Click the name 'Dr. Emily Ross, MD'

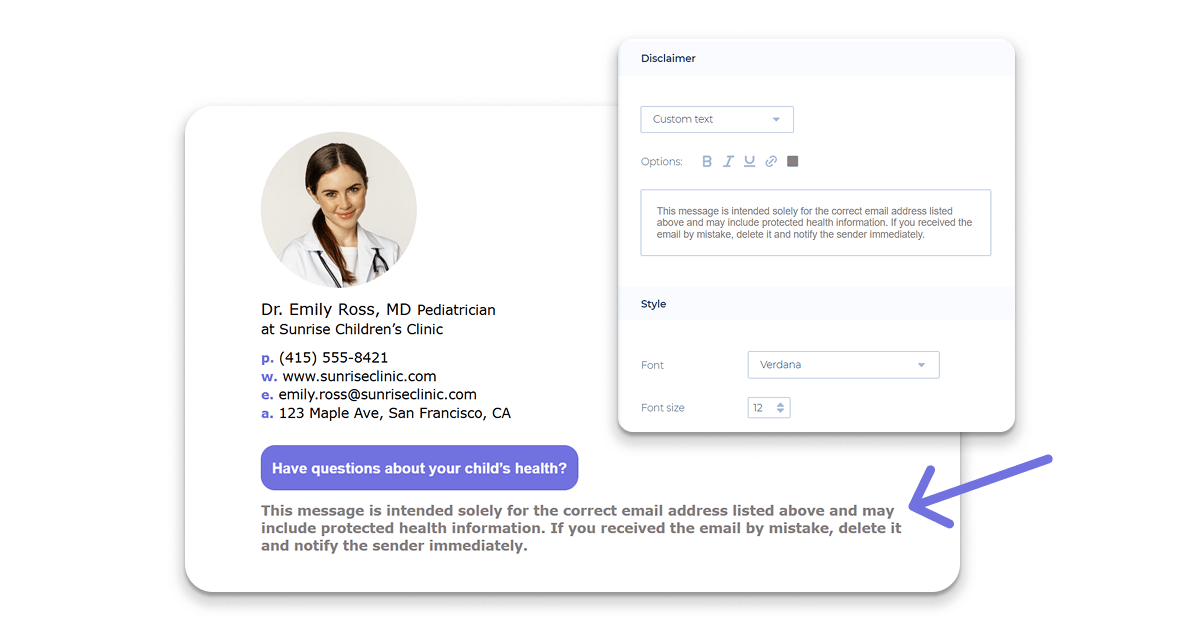coord(336,310)
